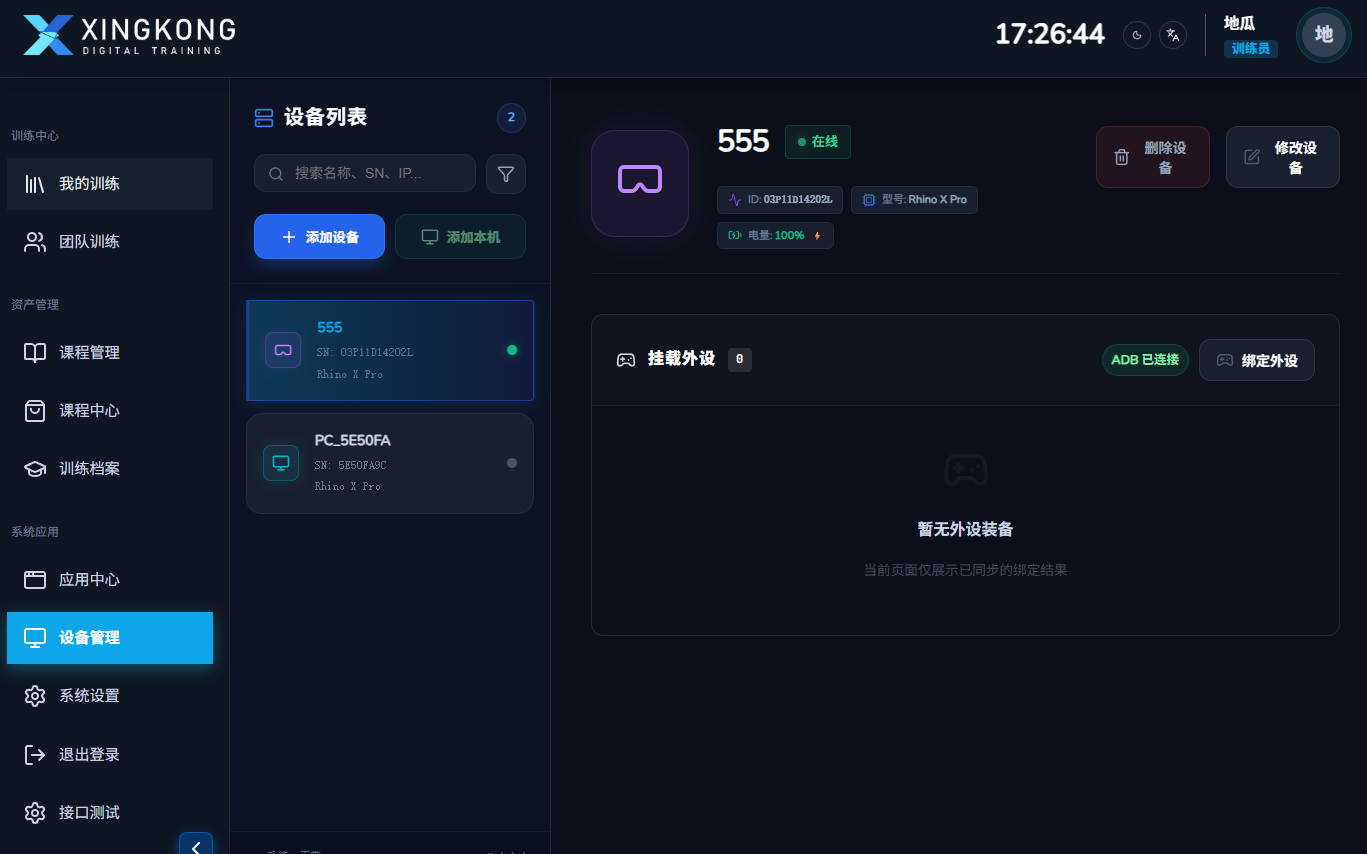
Task: Click the 团队训练 people icon
Action: coord(35,242)
